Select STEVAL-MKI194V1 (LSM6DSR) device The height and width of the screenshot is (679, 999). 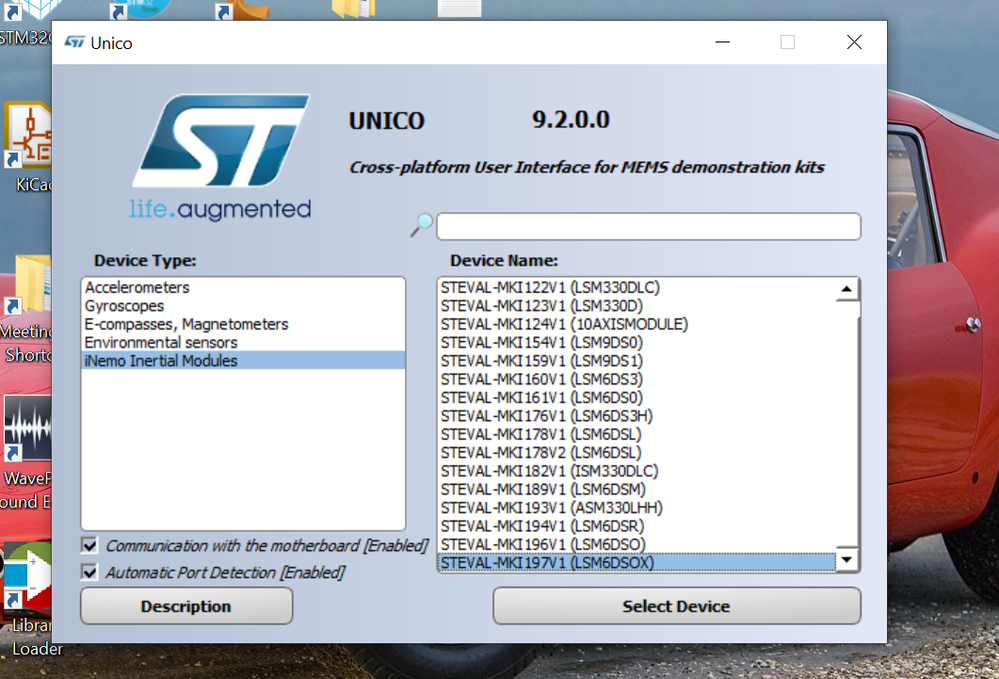point(636,526)
